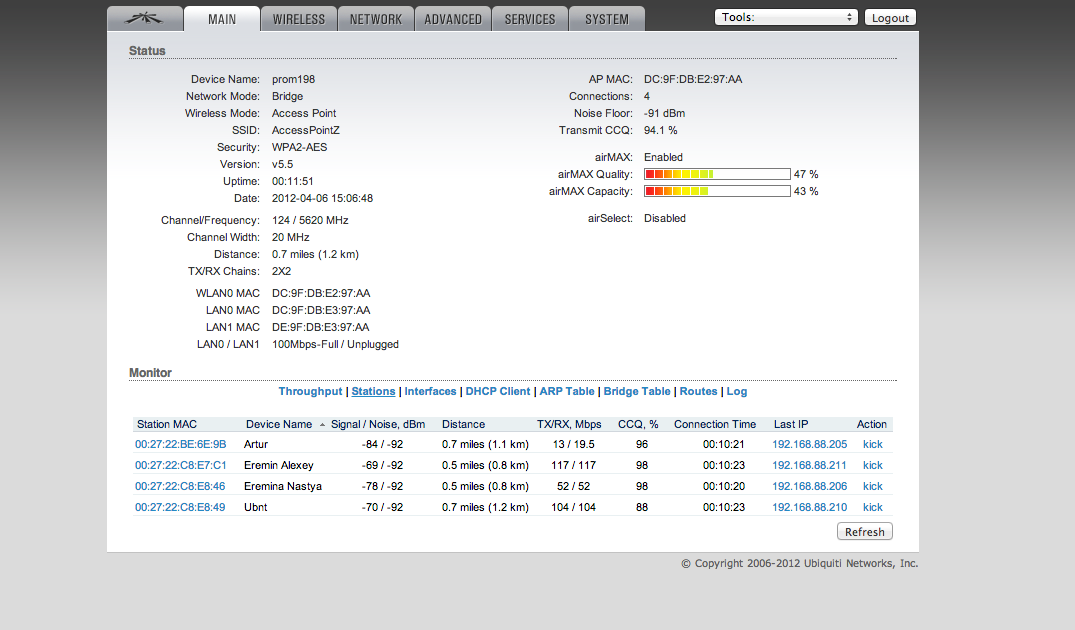Open Last IP 192.168.88.205
The image size is (1075, 630).
pyautogui.click(x=810, y=444)
